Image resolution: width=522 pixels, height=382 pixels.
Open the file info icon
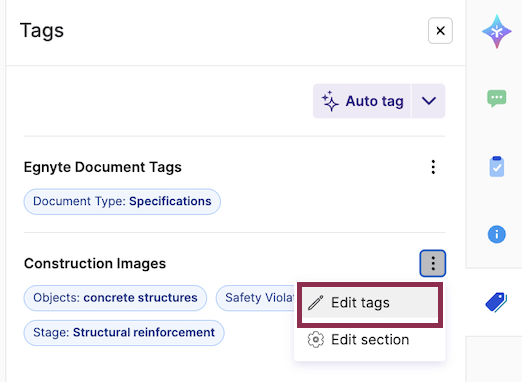[497, 234]
